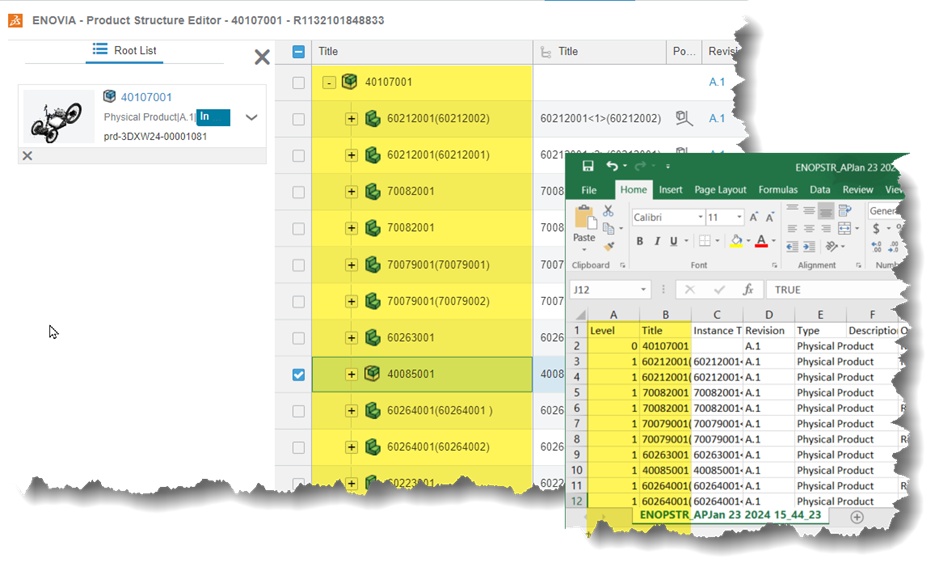
Task: Switch to the Root List tab
Action: pos(124,50)
